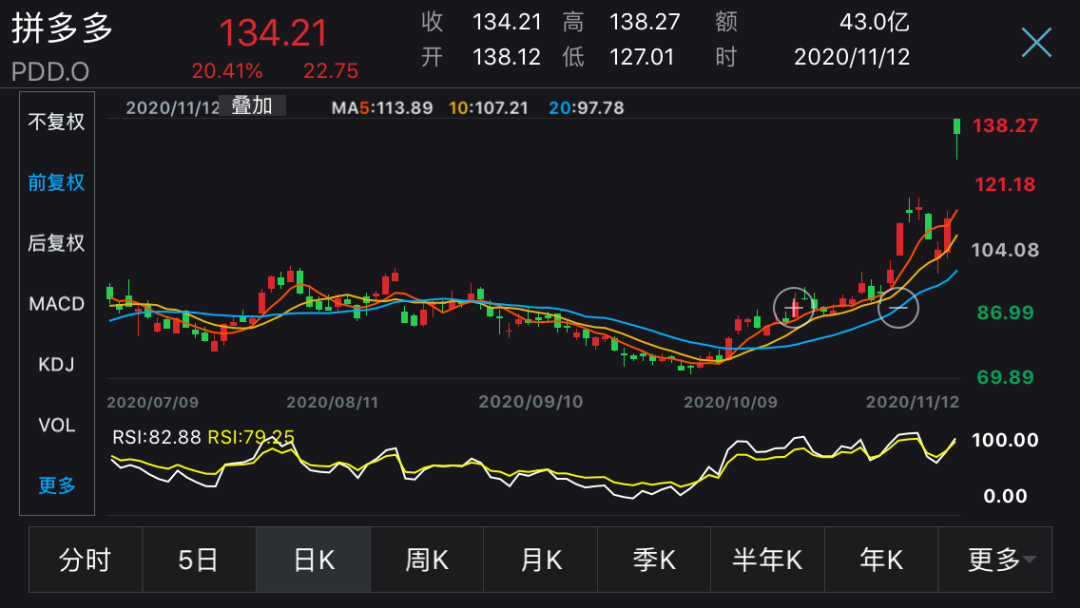This screenshot has height=608, width=1080.
Task: Click the high price 138.27 in header
Action: (645, 22)
